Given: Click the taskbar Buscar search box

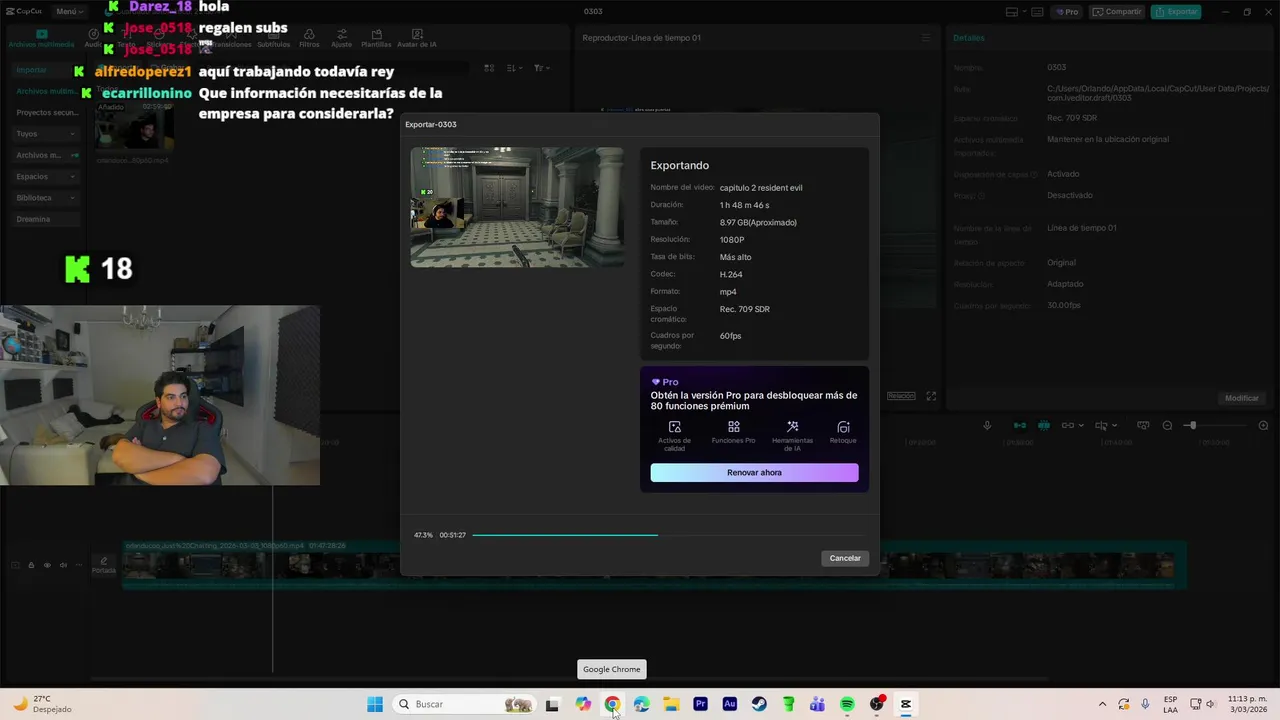Looking at the screenshot, I should point(464,704).
